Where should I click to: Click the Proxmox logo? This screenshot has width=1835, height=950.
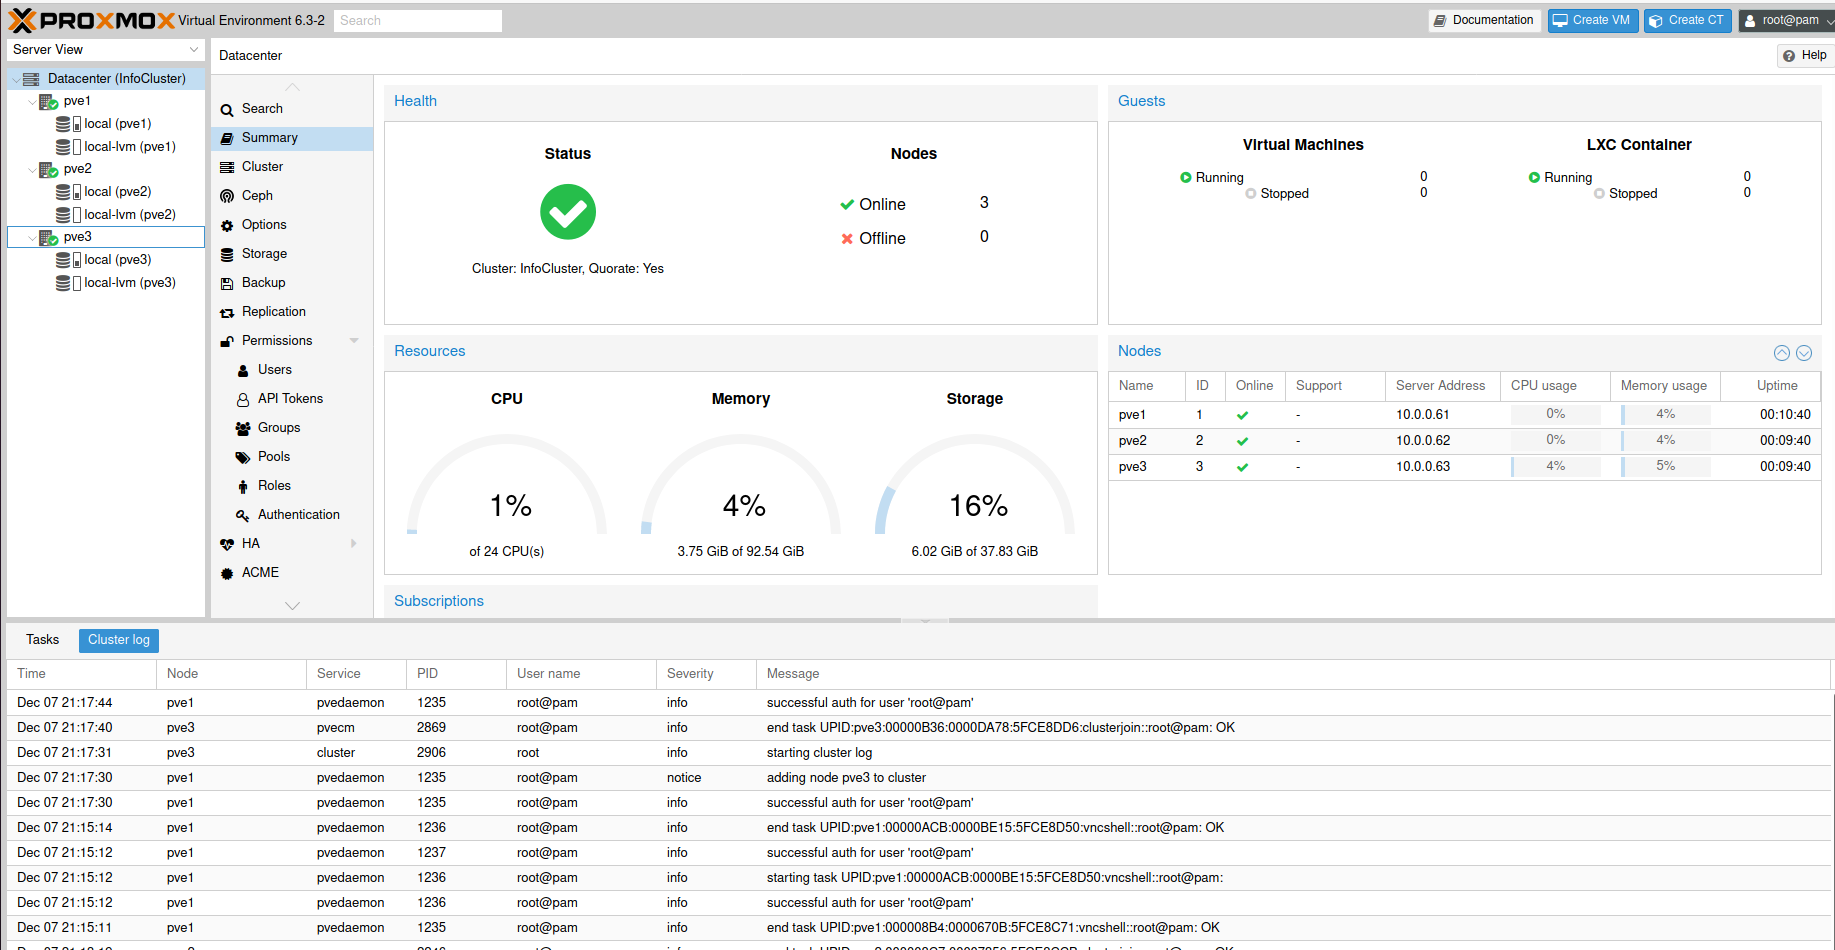tap(92, 20)
